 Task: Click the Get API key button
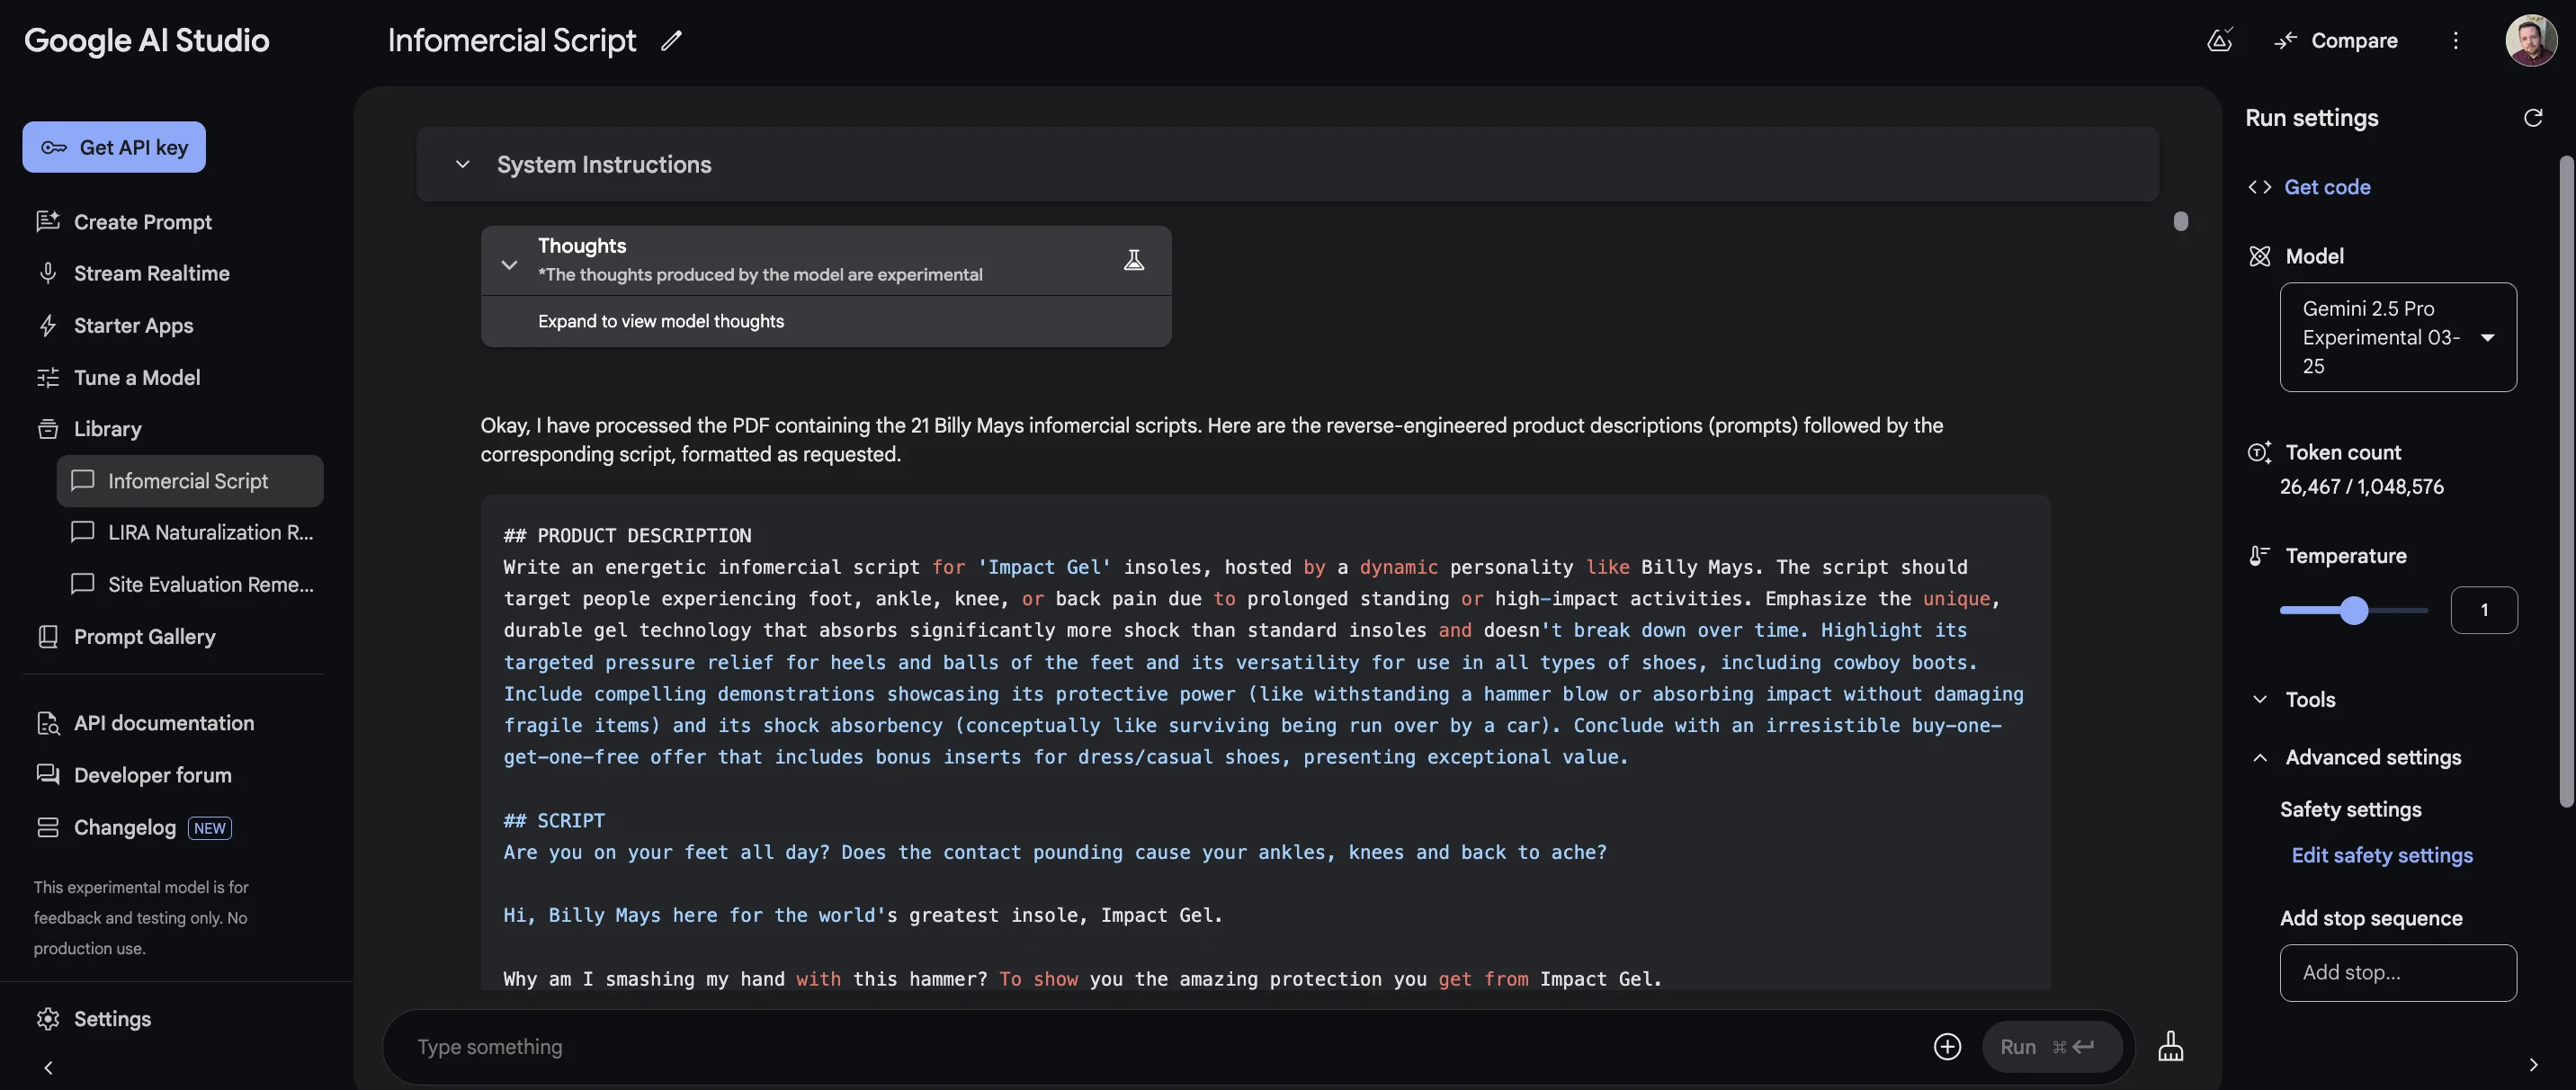tap(114, 147)
